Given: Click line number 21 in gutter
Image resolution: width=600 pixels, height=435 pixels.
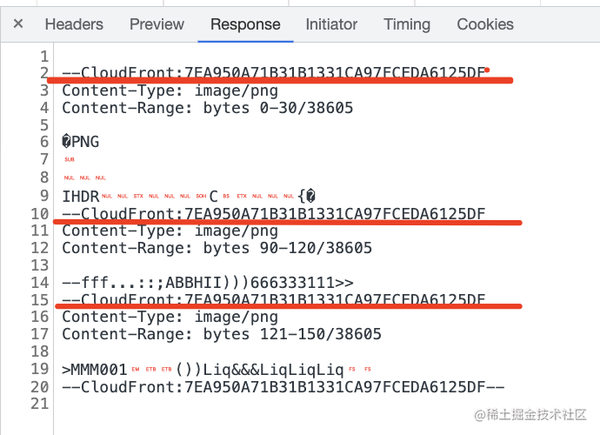Looking at the screenshot, I should [x=40, y=403].
